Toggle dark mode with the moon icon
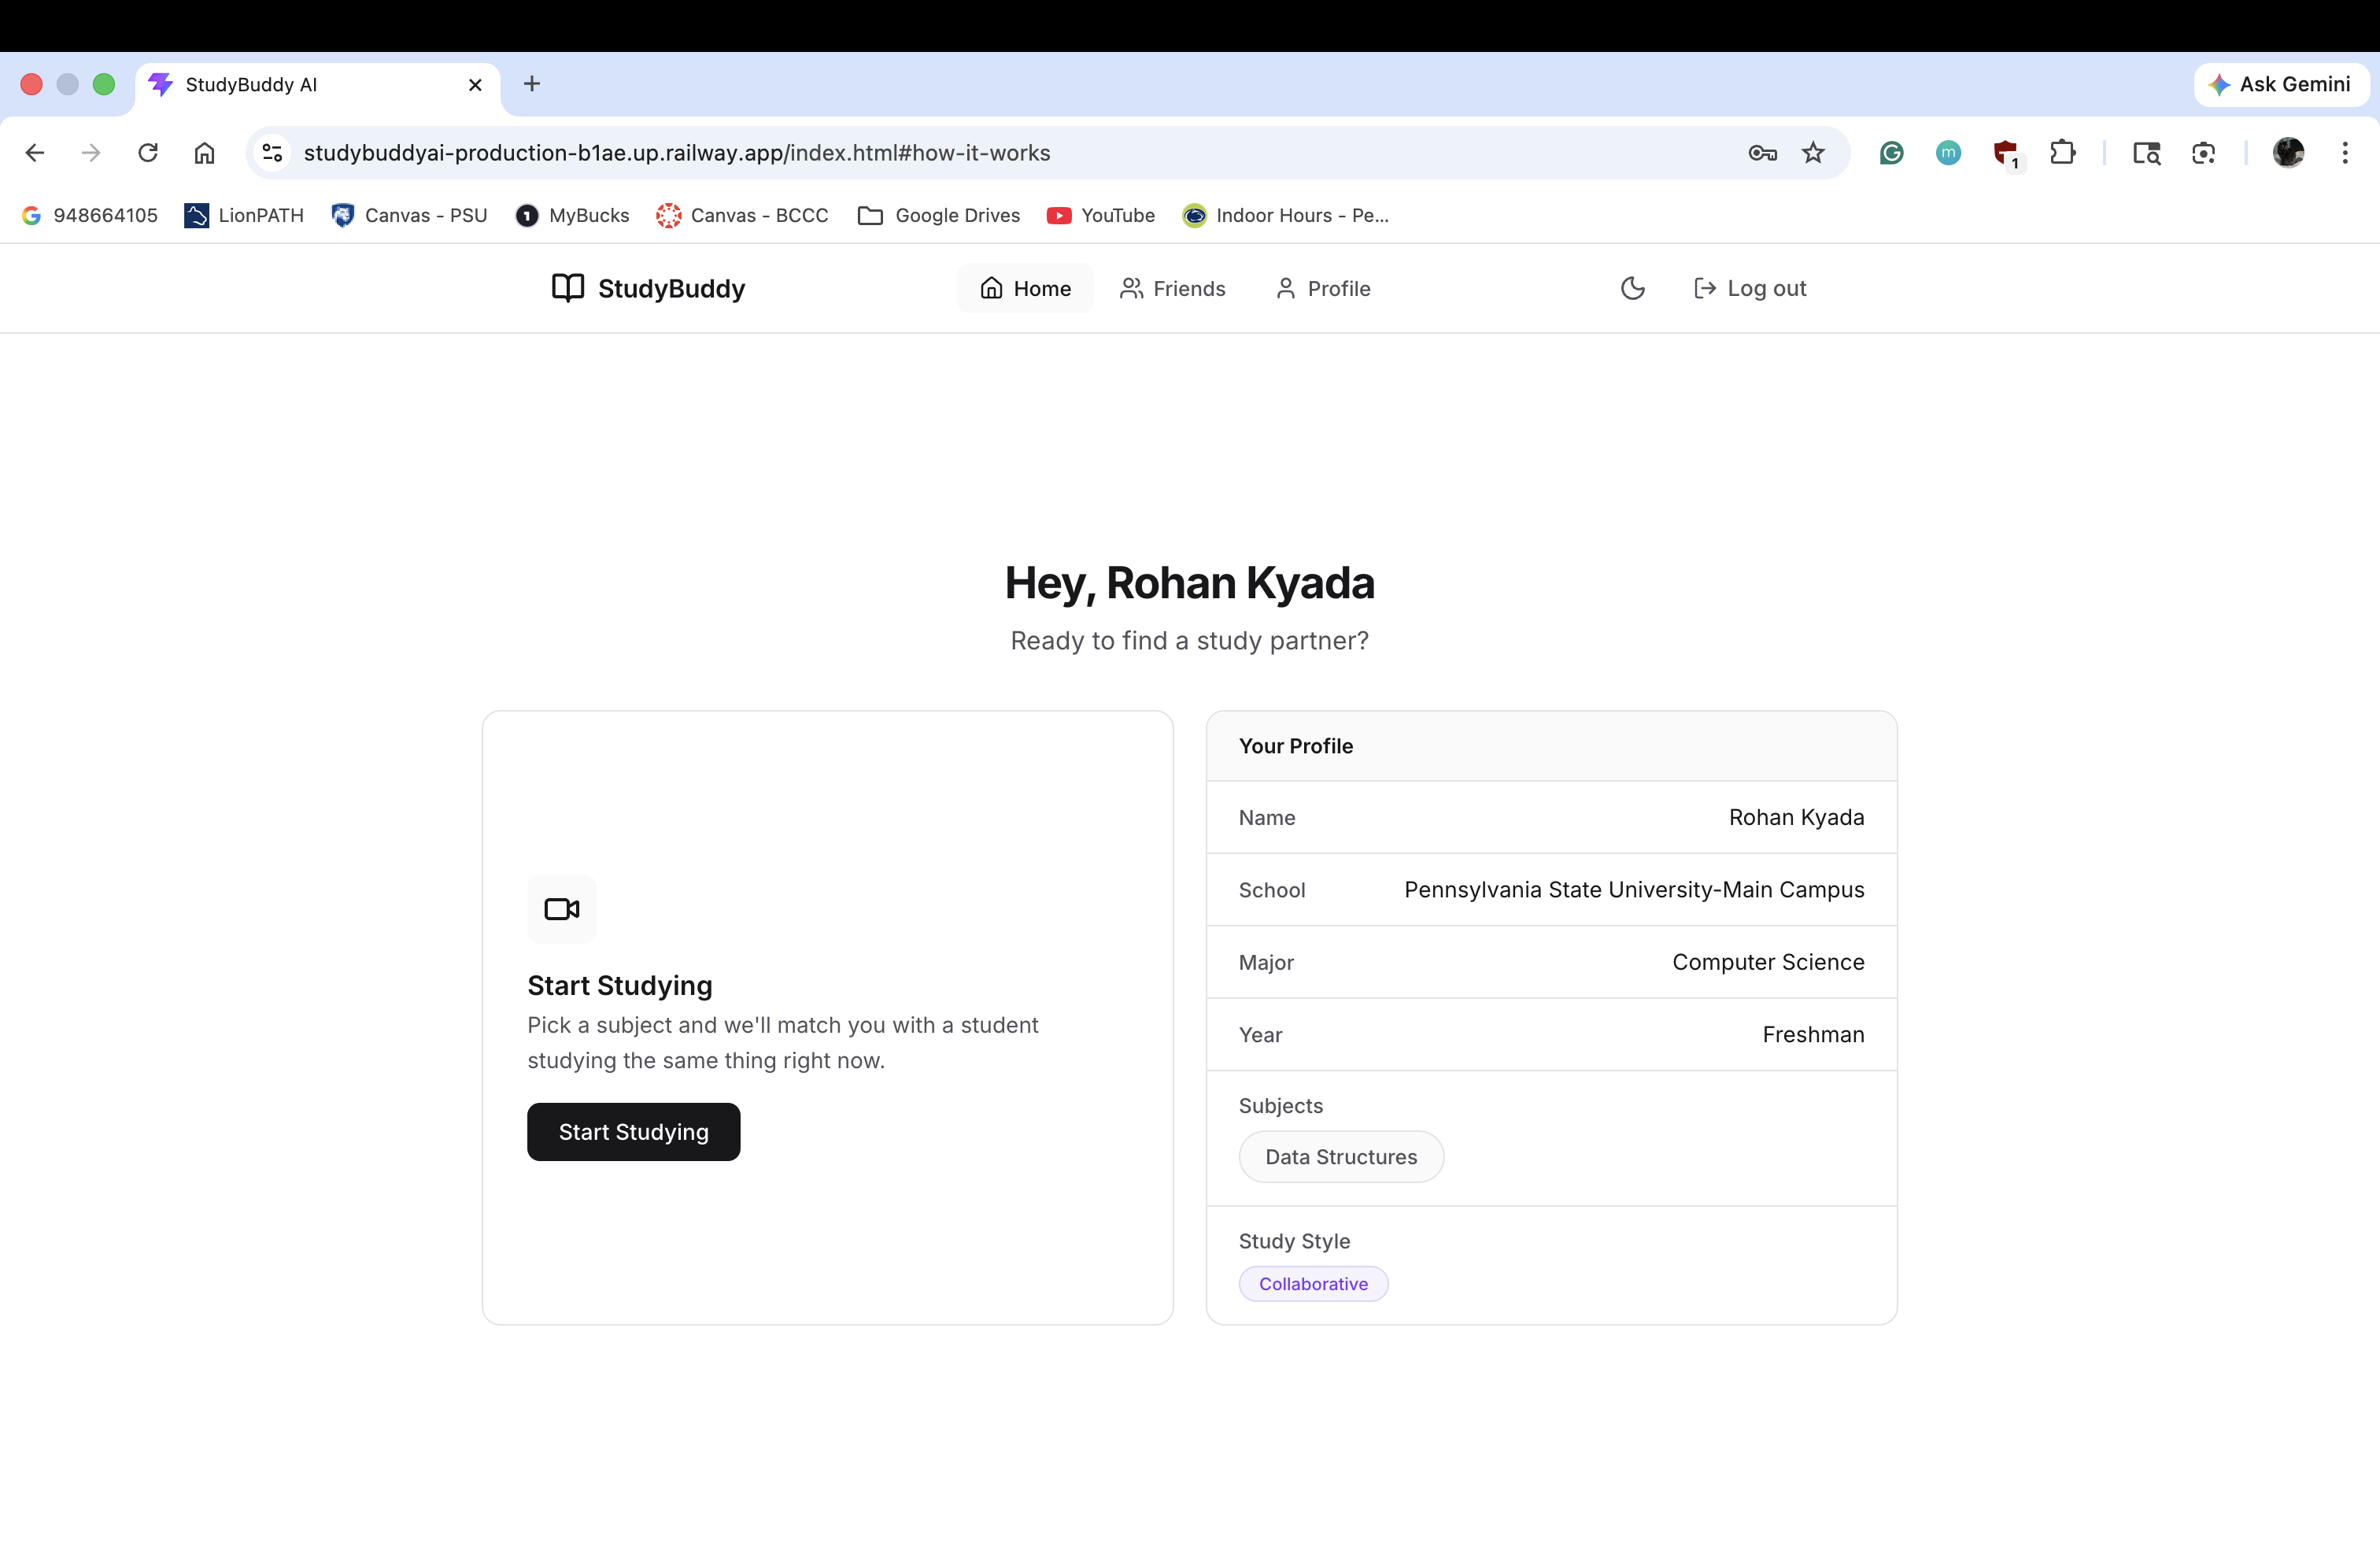Viewport: 2380px width, 1546px height. pyautogui.click(x=1632, y=288)
